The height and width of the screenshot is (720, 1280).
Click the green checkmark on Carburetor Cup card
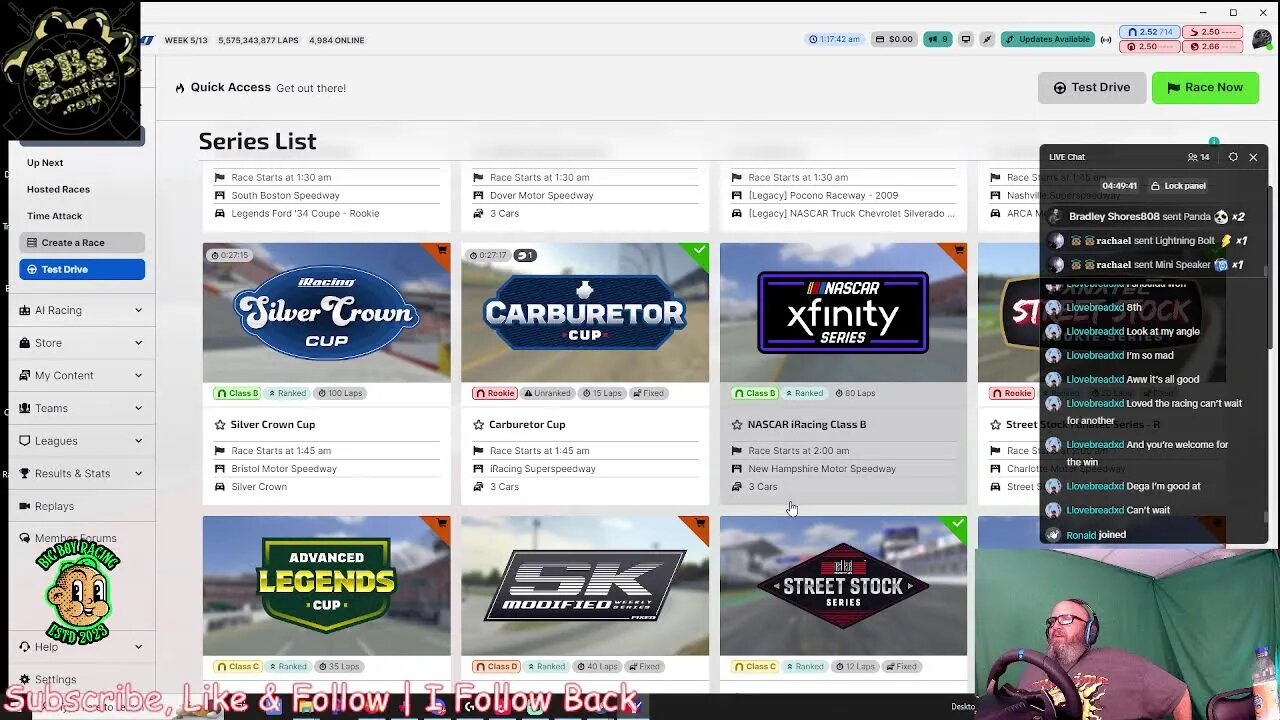click(700, 250)
